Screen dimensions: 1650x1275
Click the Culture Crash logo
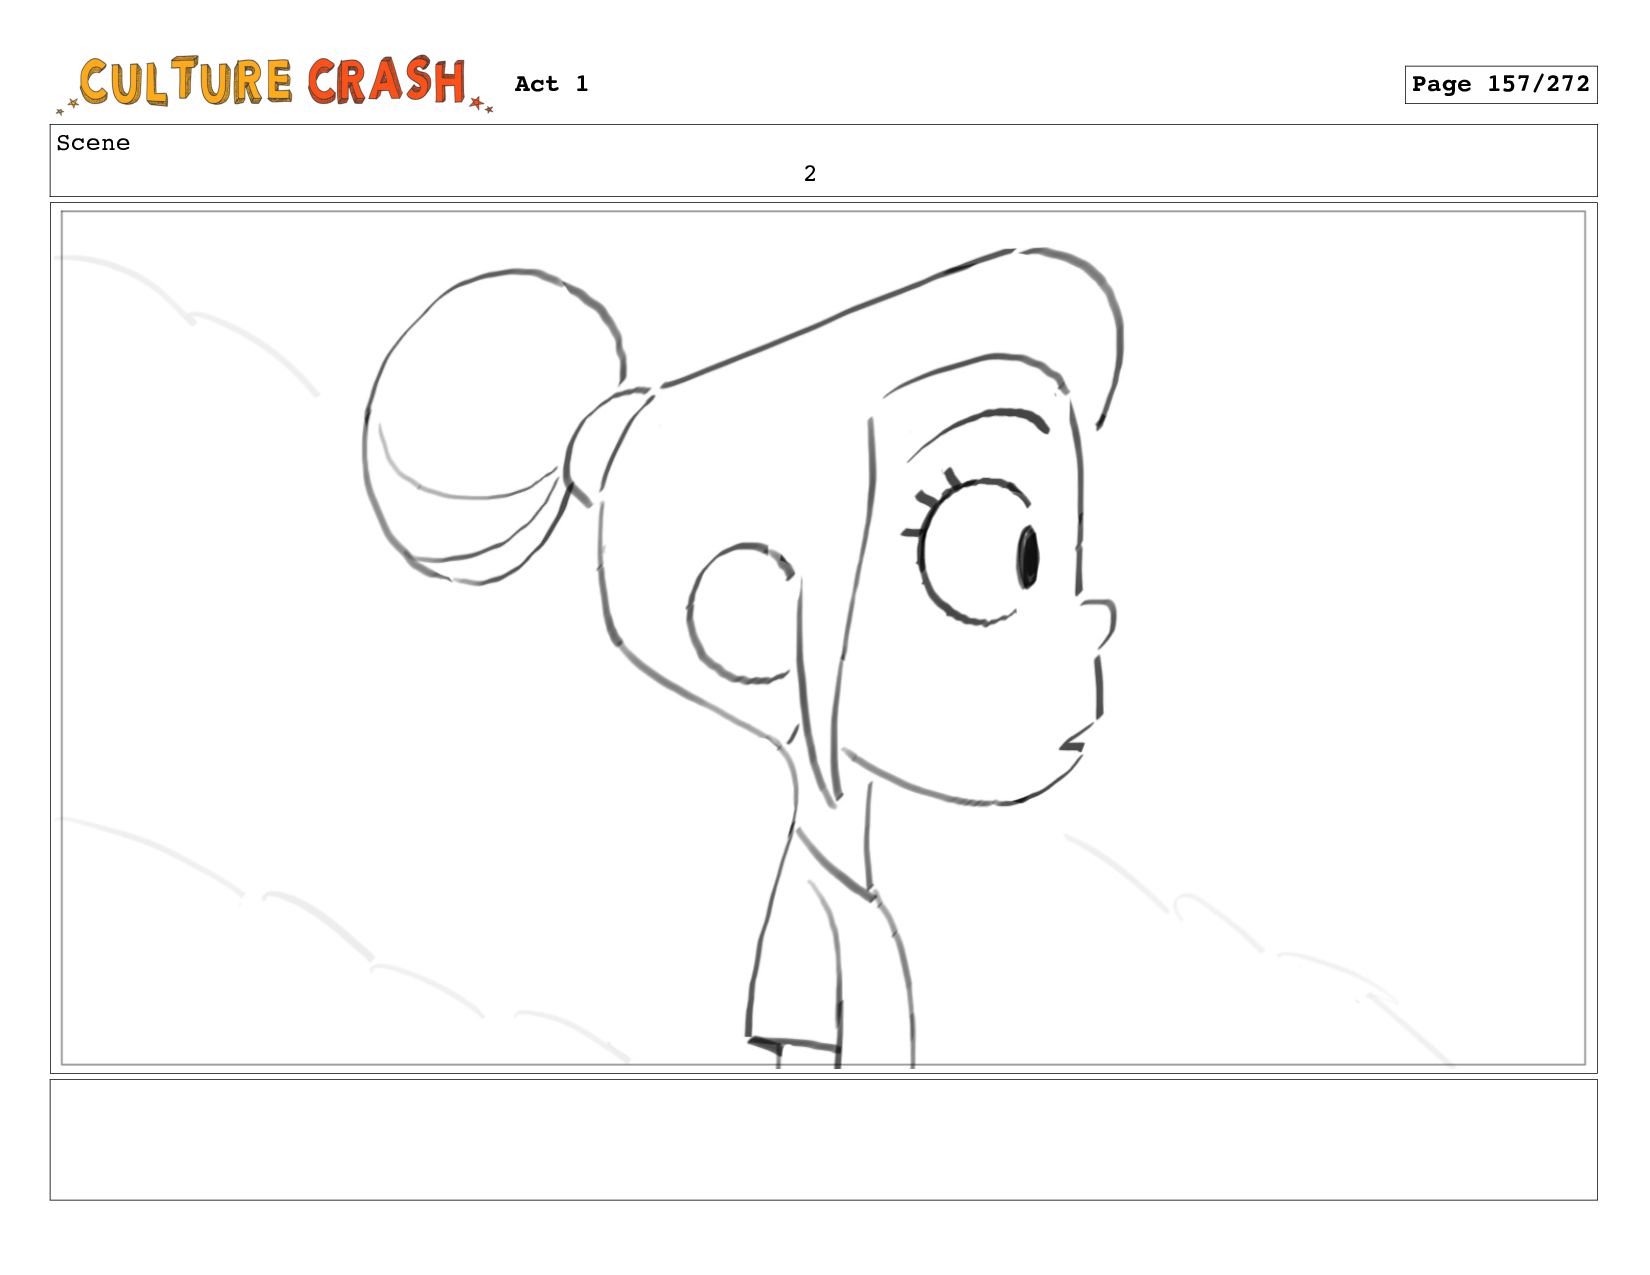(275, 83)
